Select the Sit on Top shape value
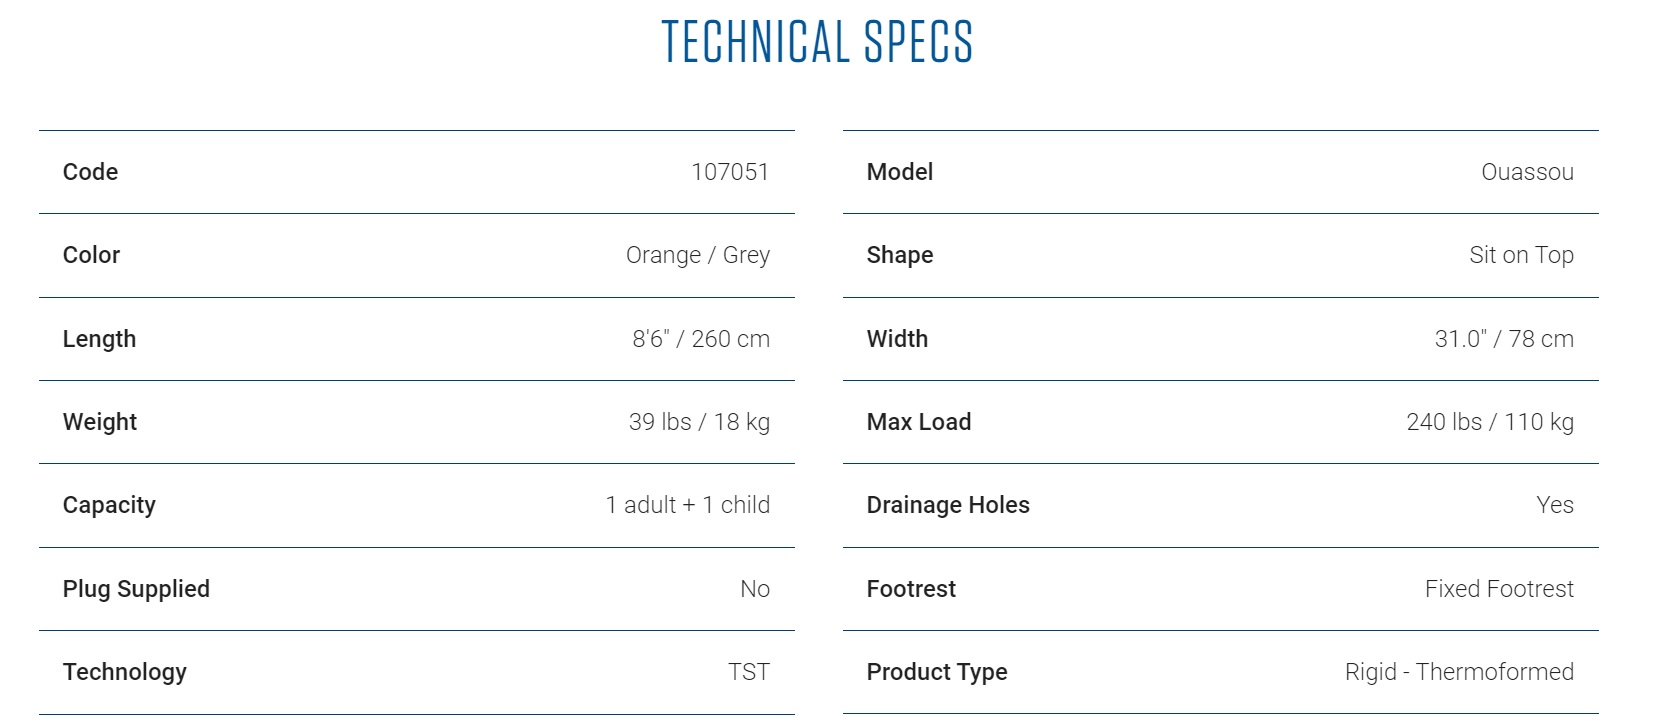 (x=1521, y=255)
